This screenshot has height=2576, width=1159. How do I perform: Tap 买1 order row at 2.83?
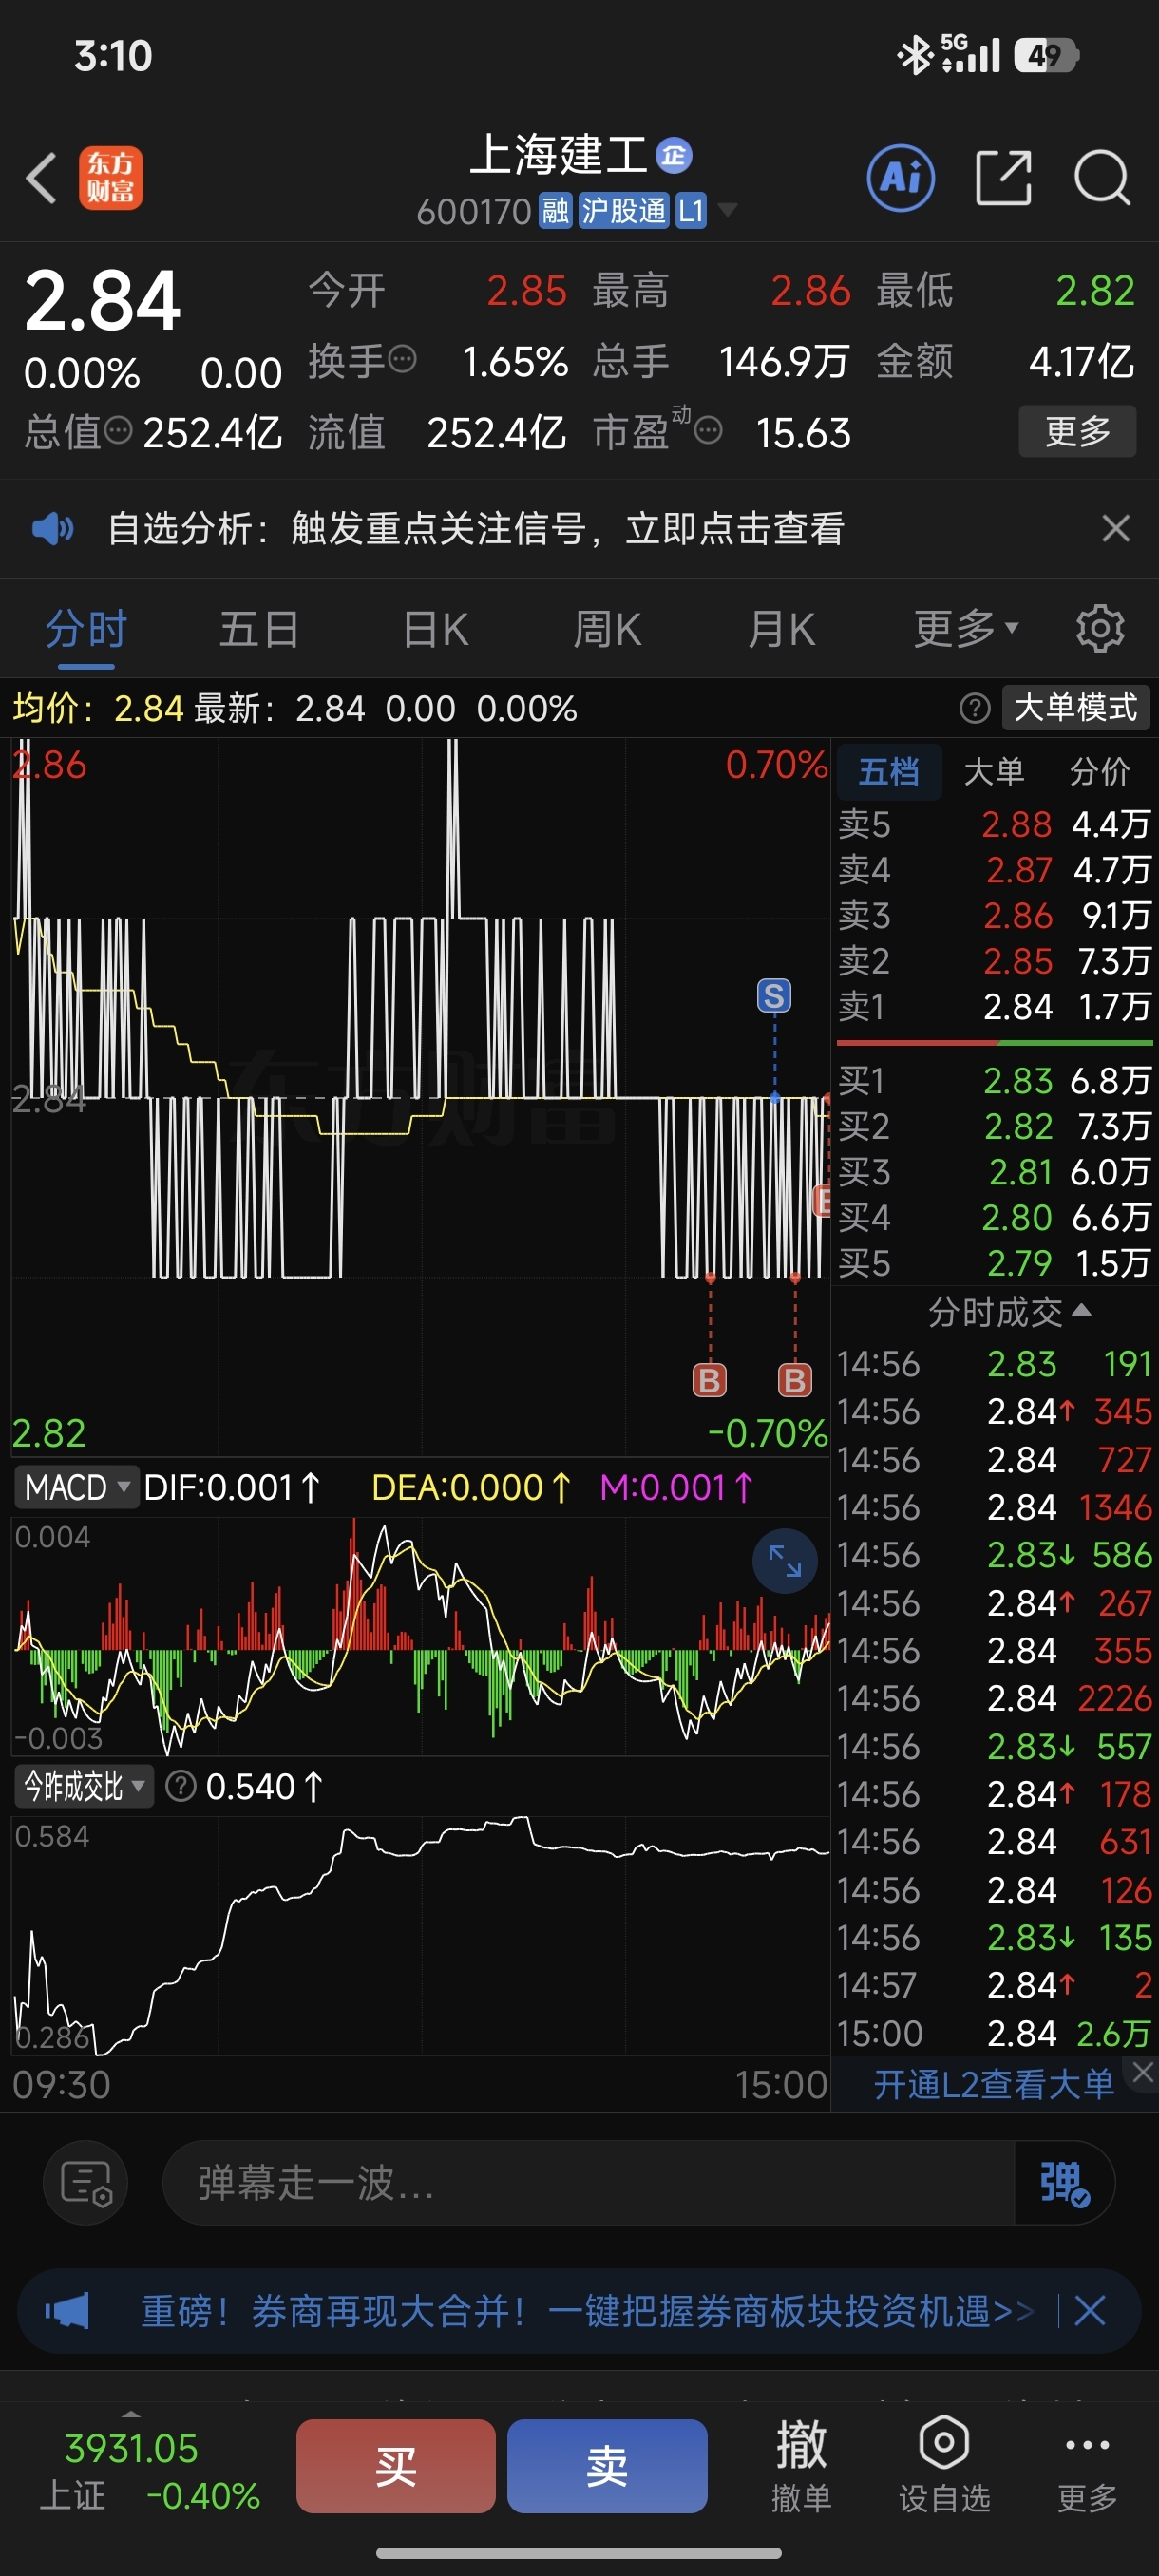tap(994, 1080)
